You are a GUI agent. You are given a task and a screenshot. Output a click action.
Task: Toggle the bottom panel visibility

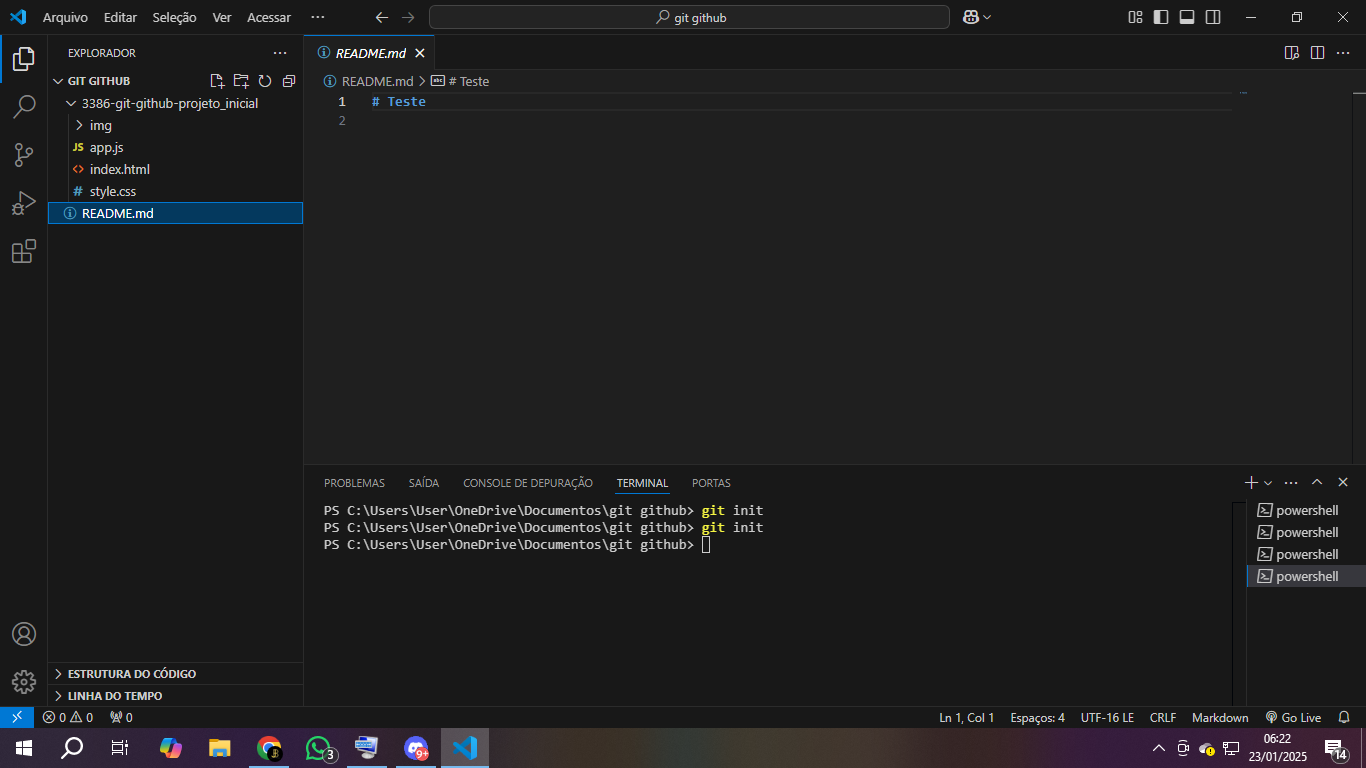click(1187, 17)
